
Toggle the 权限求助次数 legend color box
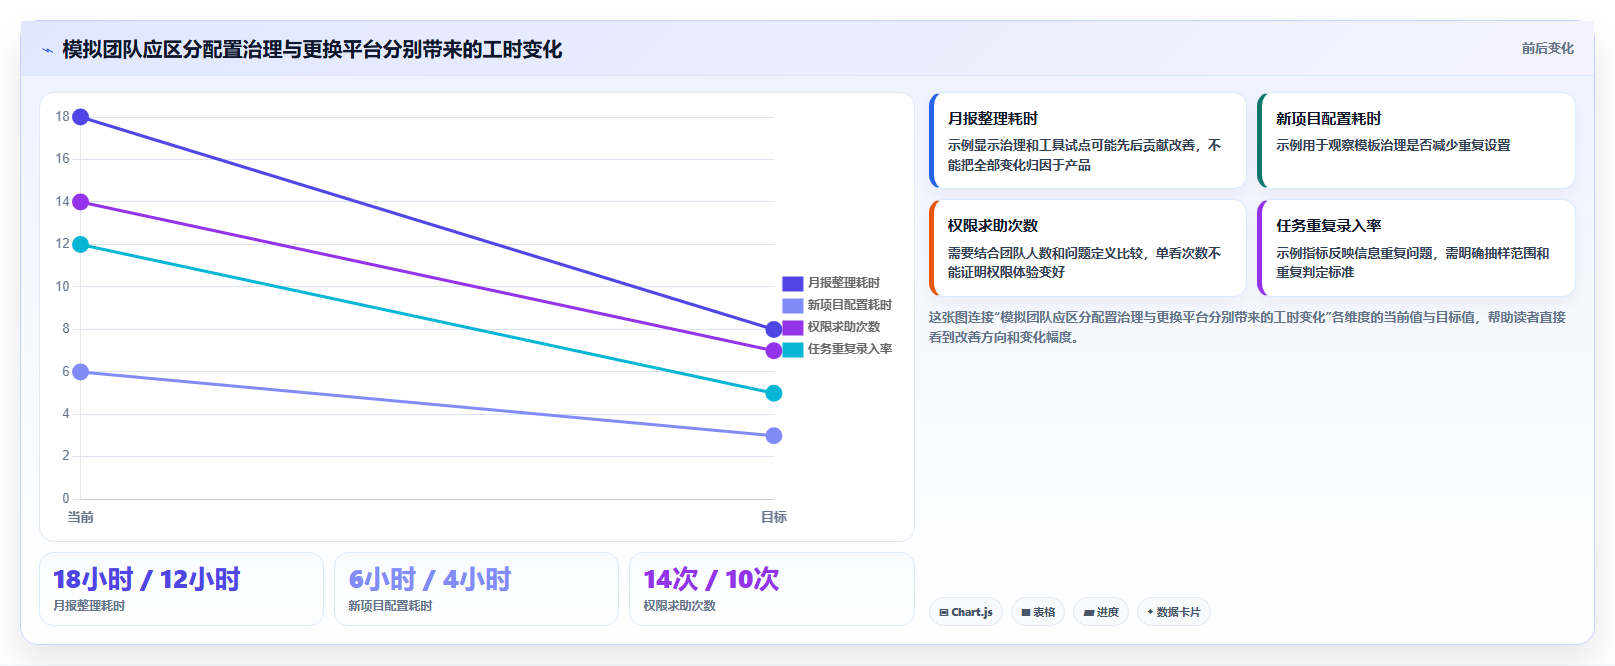coord(792,328)
